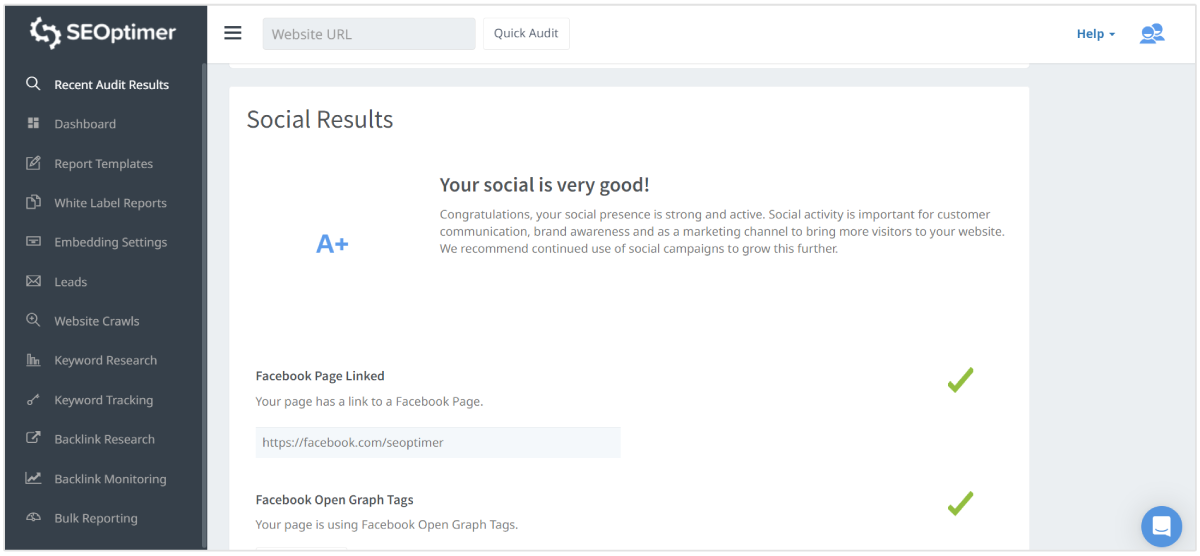
Task: Click the White Label Reports copy icon
Action: point(33,203)
